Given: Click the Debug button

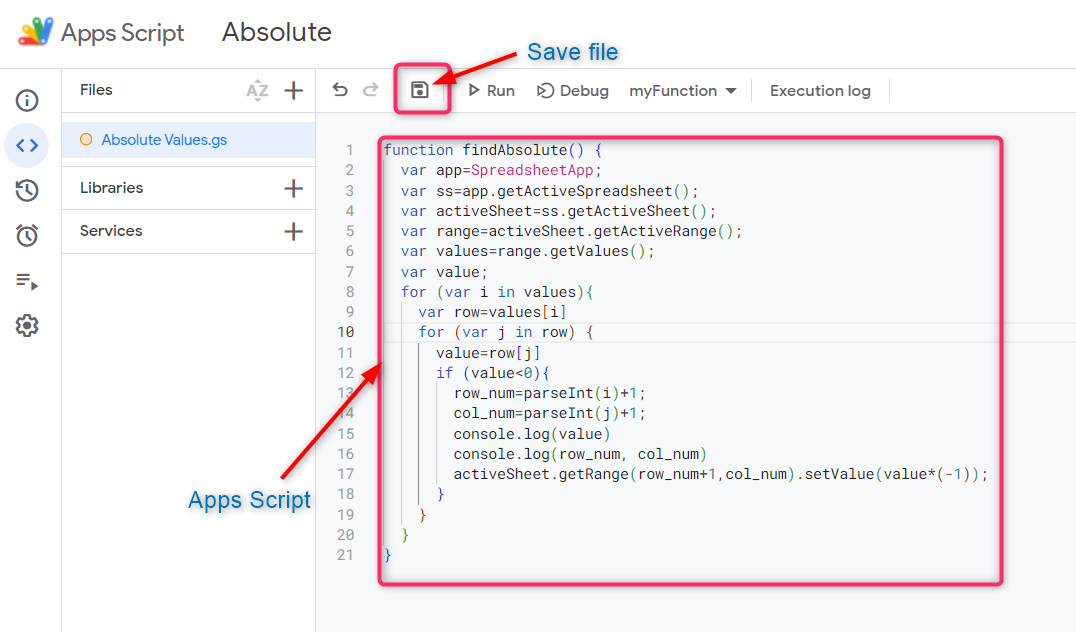Looking at the screenshot, I should (x=573, y=91).
